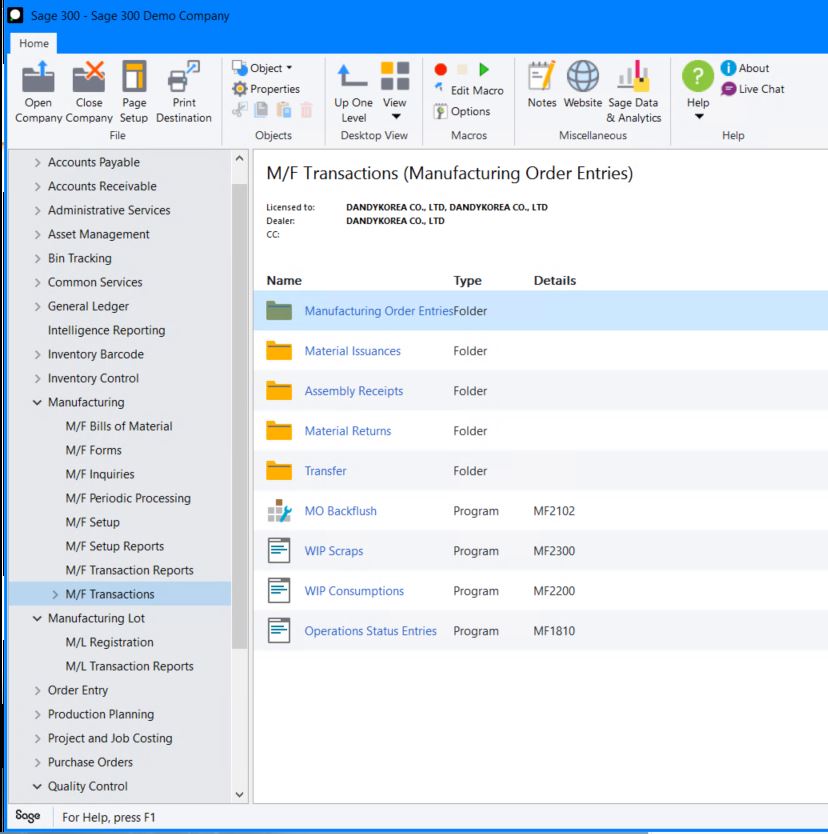Click the tree scrollbar up arrow

pyautogui.click(x=239, y=159)
